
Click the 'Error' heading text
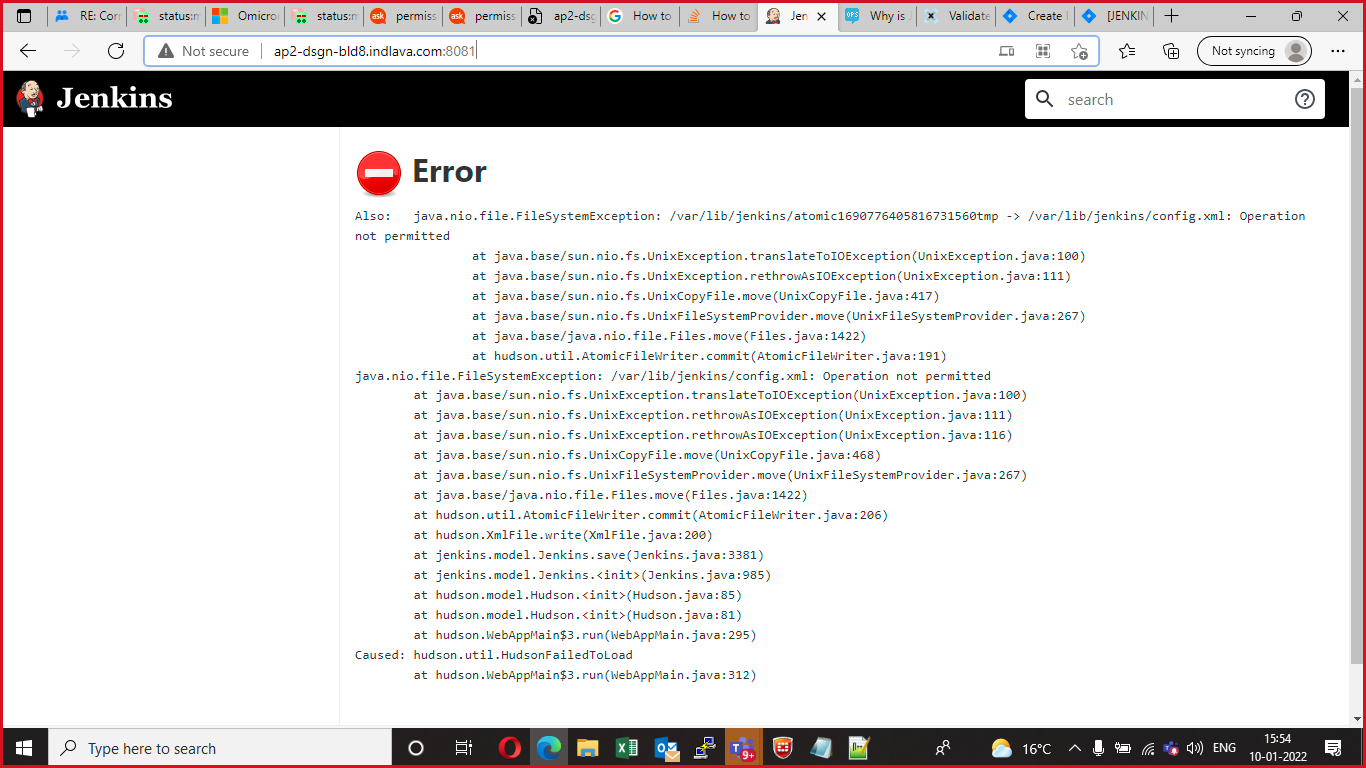click(x=449, y=172)
